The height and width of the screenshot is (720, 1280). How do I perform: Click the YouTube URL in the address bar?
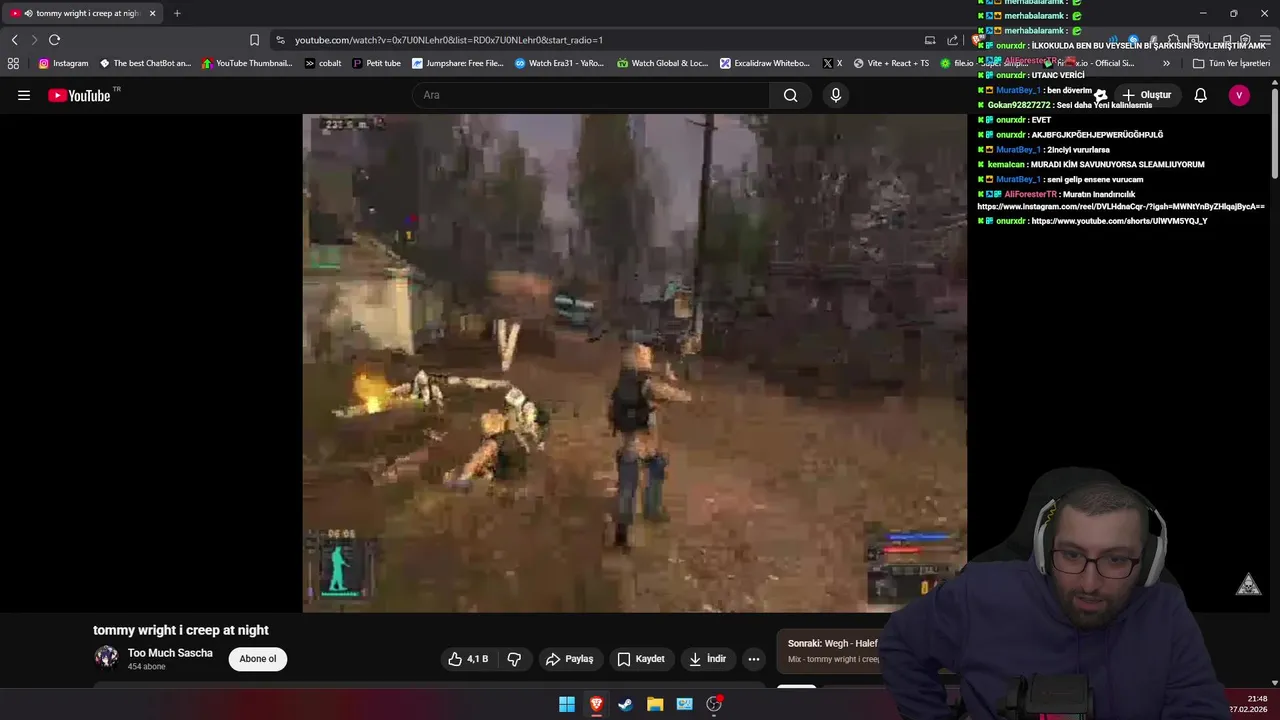click(449, 40)
